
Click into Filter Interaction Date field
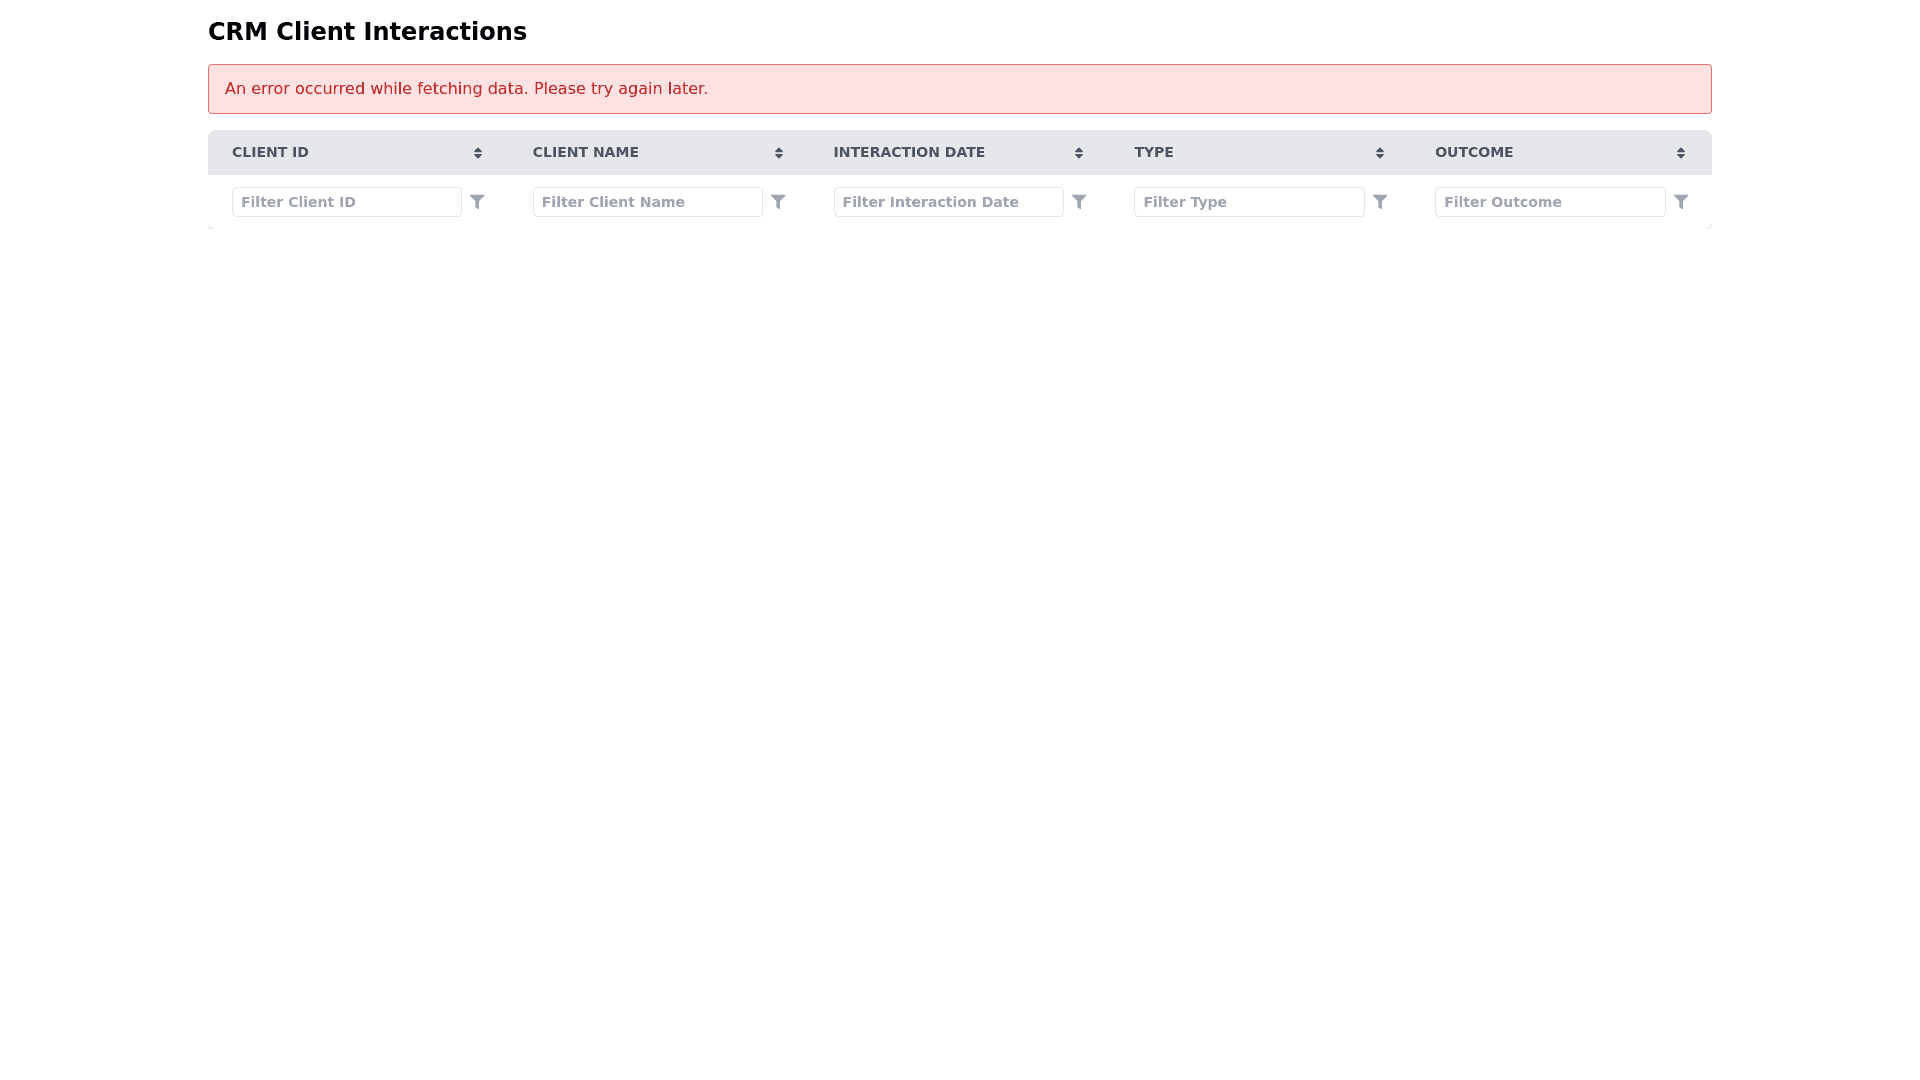tap(948, 202)
